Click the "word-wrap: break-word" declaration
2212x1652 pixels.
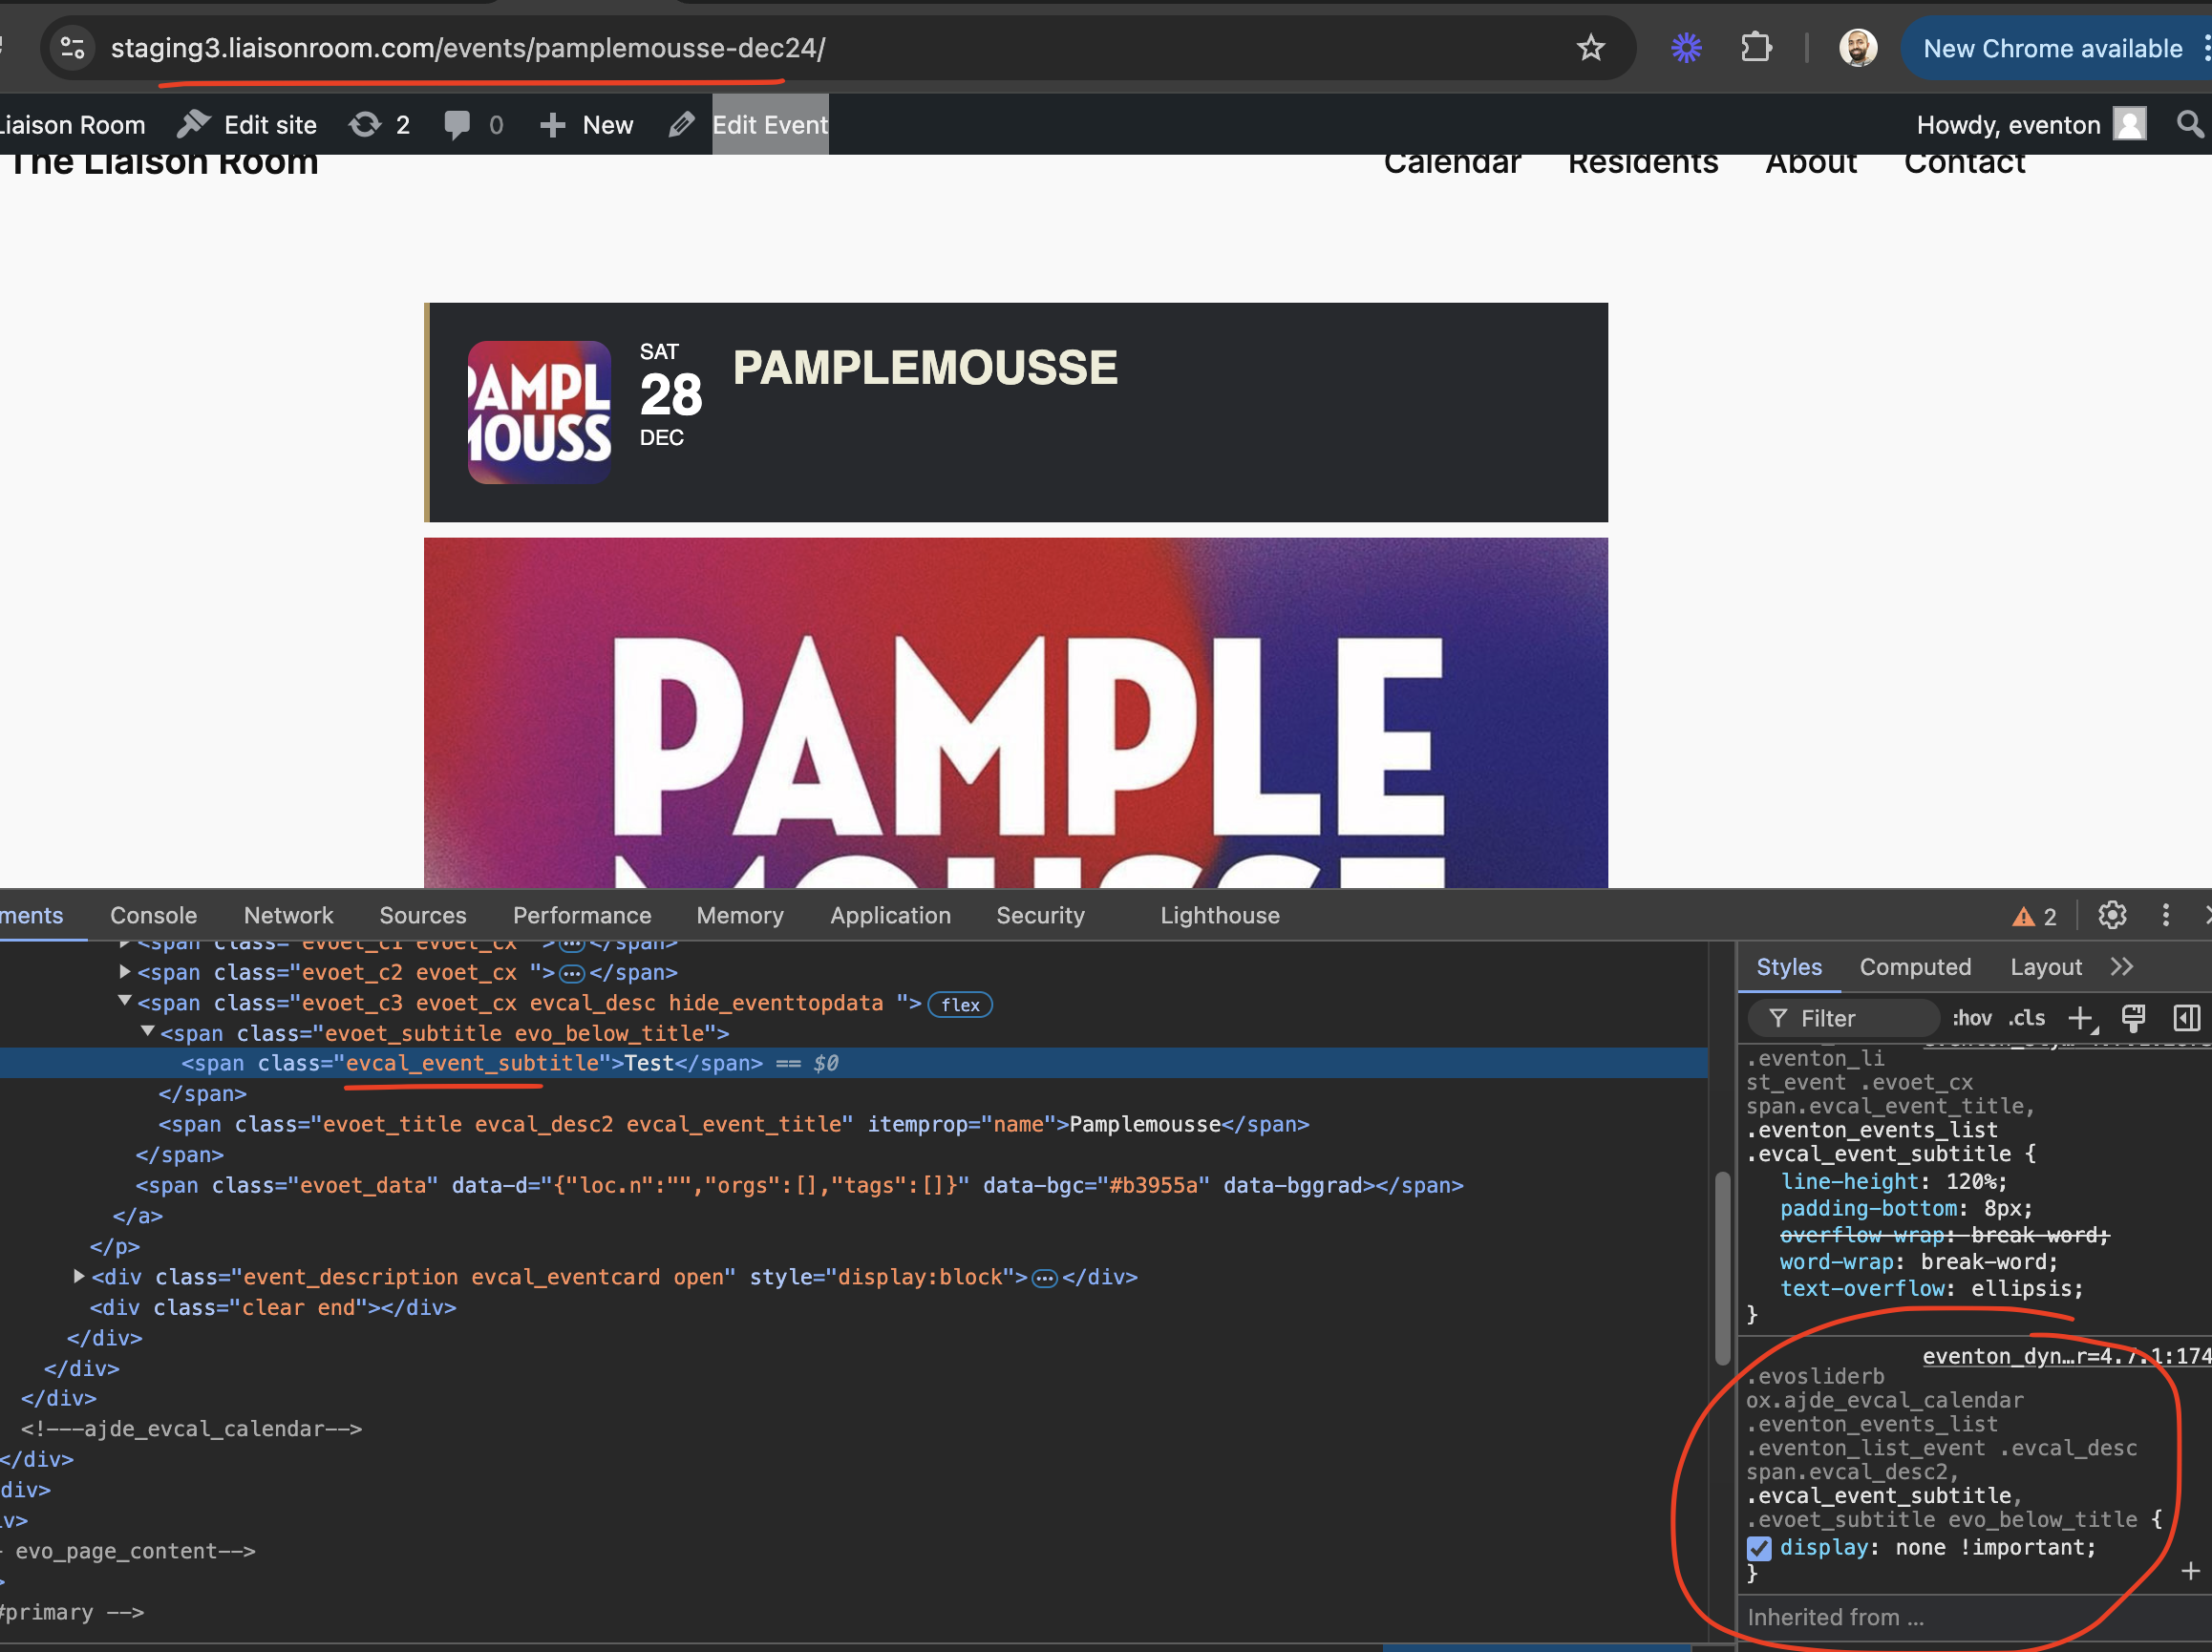[x=1919, y=1262]
